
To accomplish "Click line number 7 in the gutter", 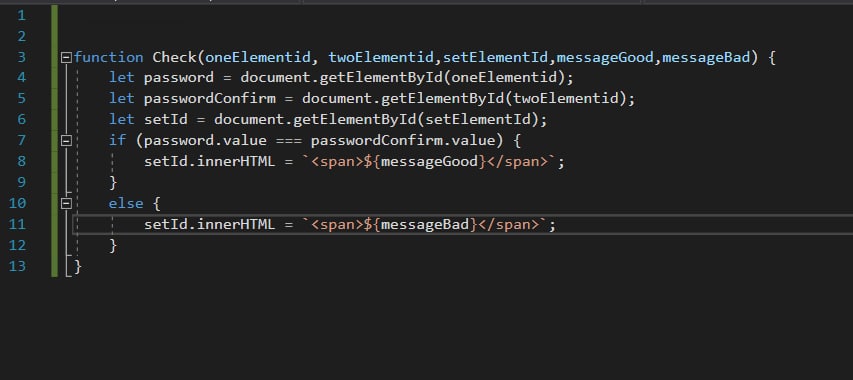I will pyautogui.click(x=22, y=141).
